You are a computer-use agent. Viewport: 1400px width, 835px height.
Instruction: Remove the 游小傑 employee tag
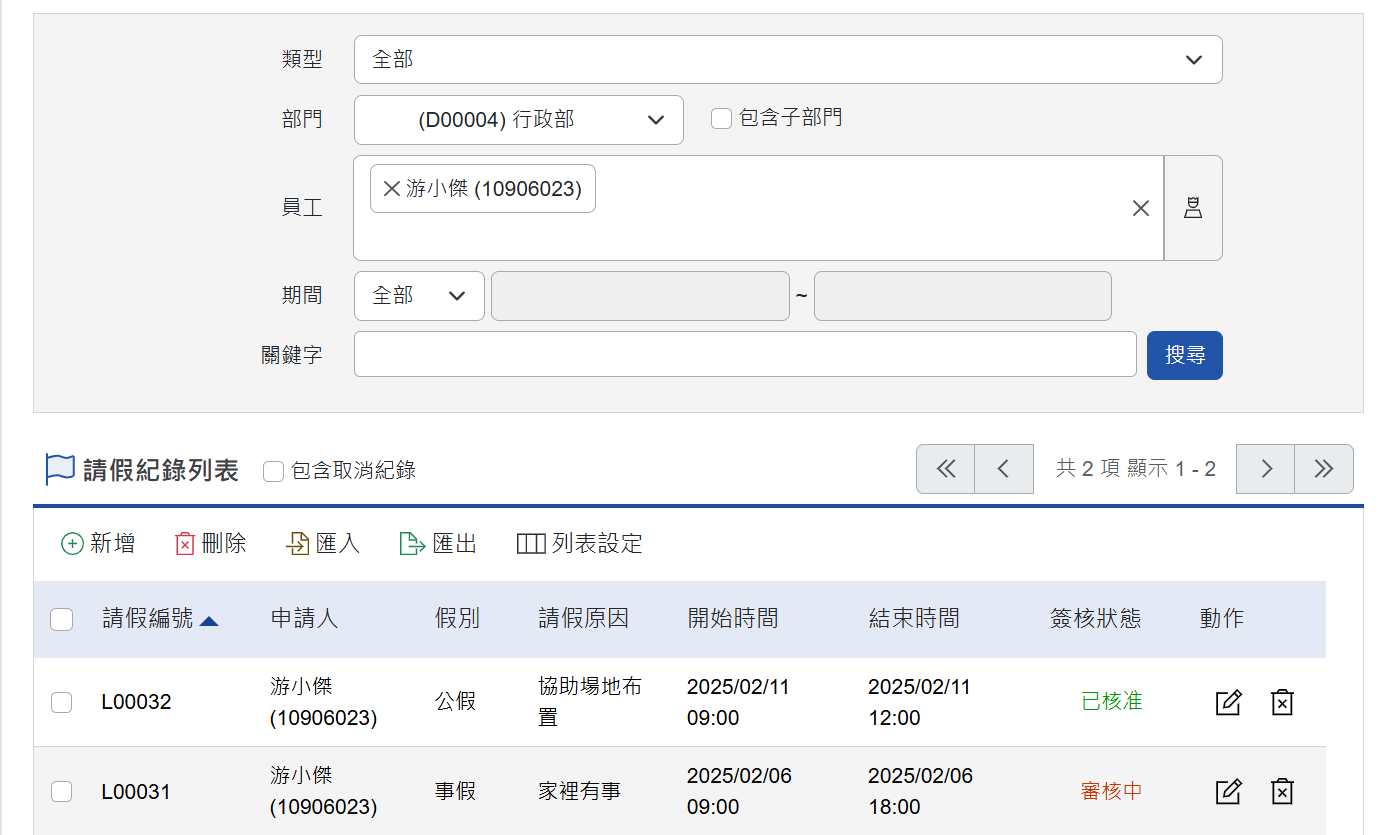391,189
